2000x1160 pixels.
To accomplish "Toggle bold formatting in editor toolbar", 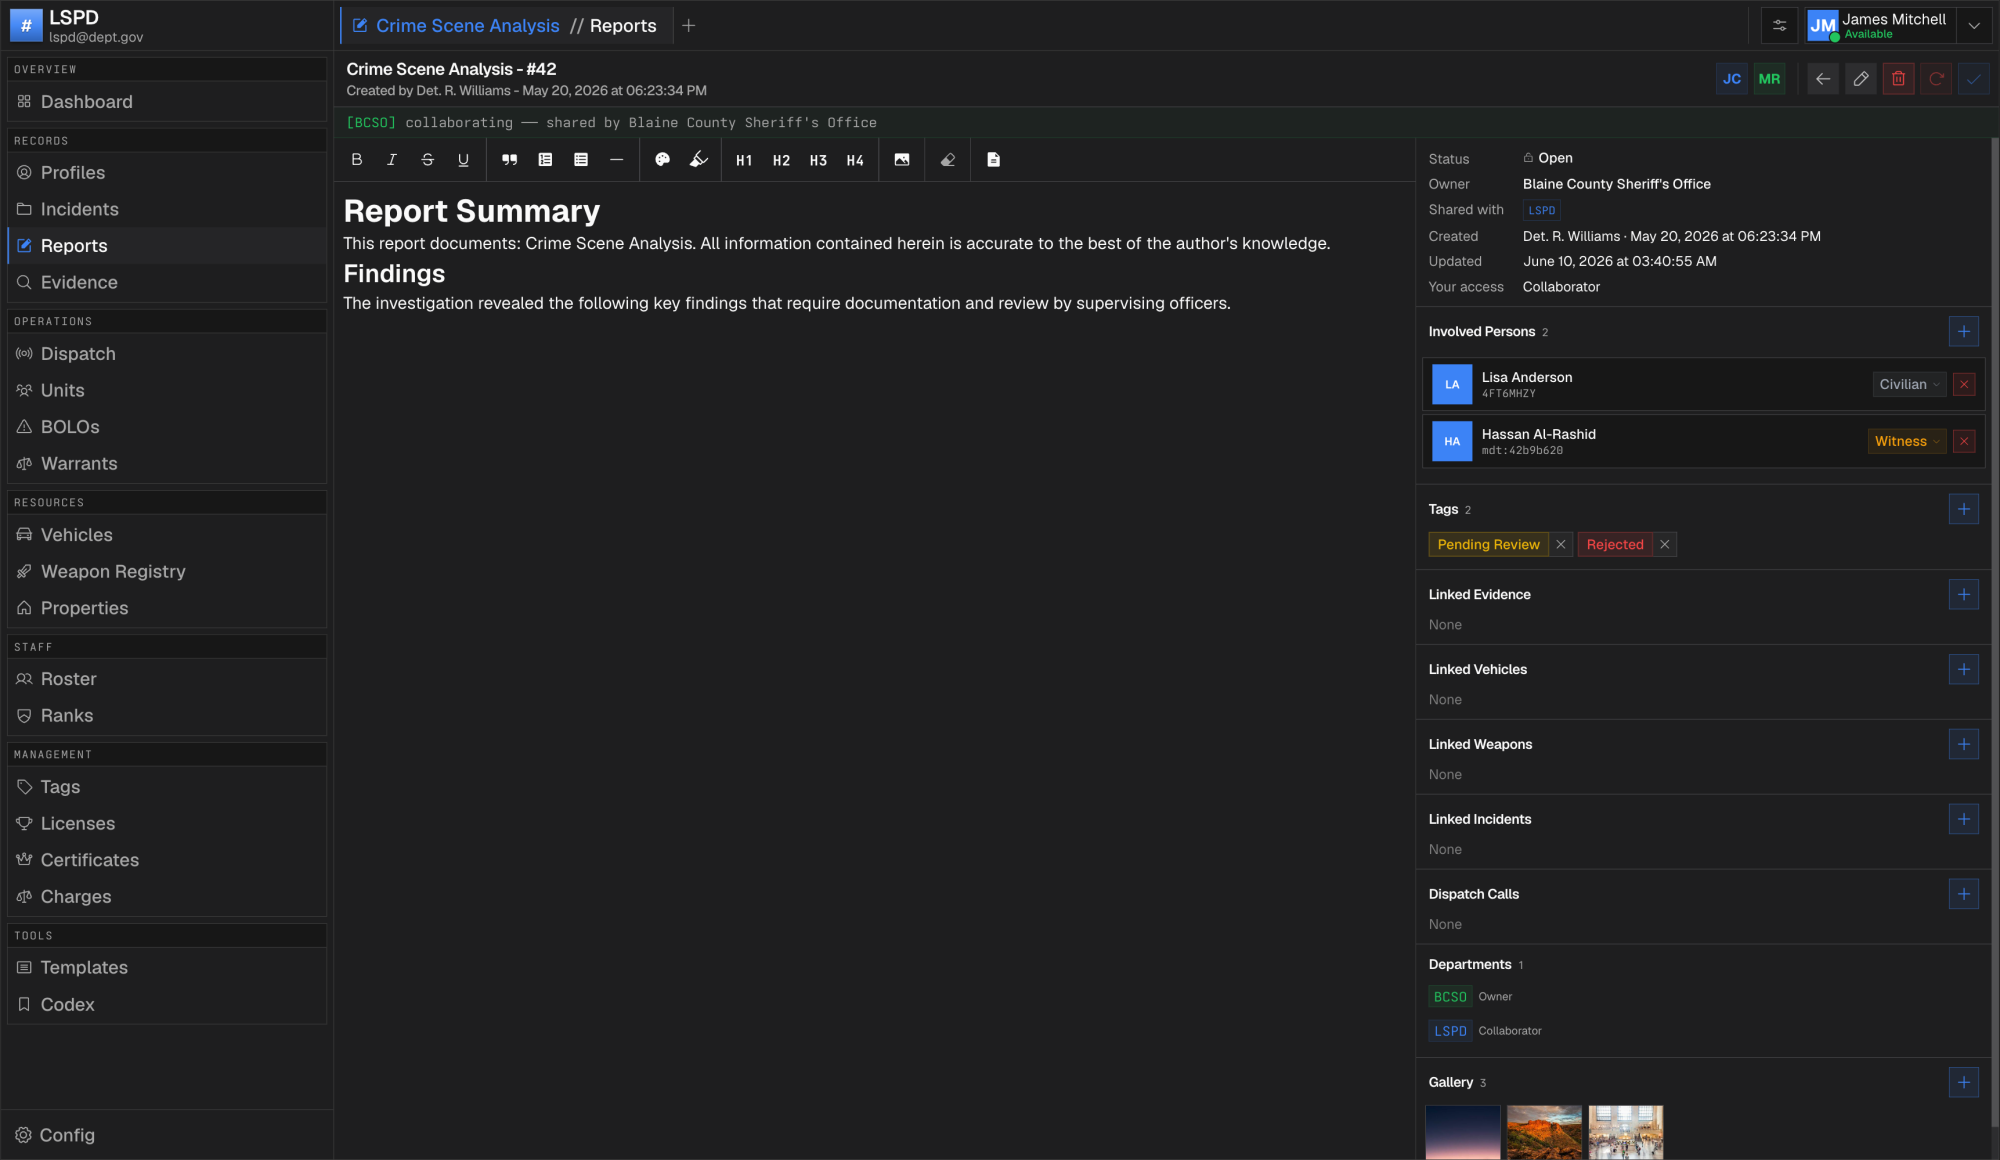I will 357,160.
